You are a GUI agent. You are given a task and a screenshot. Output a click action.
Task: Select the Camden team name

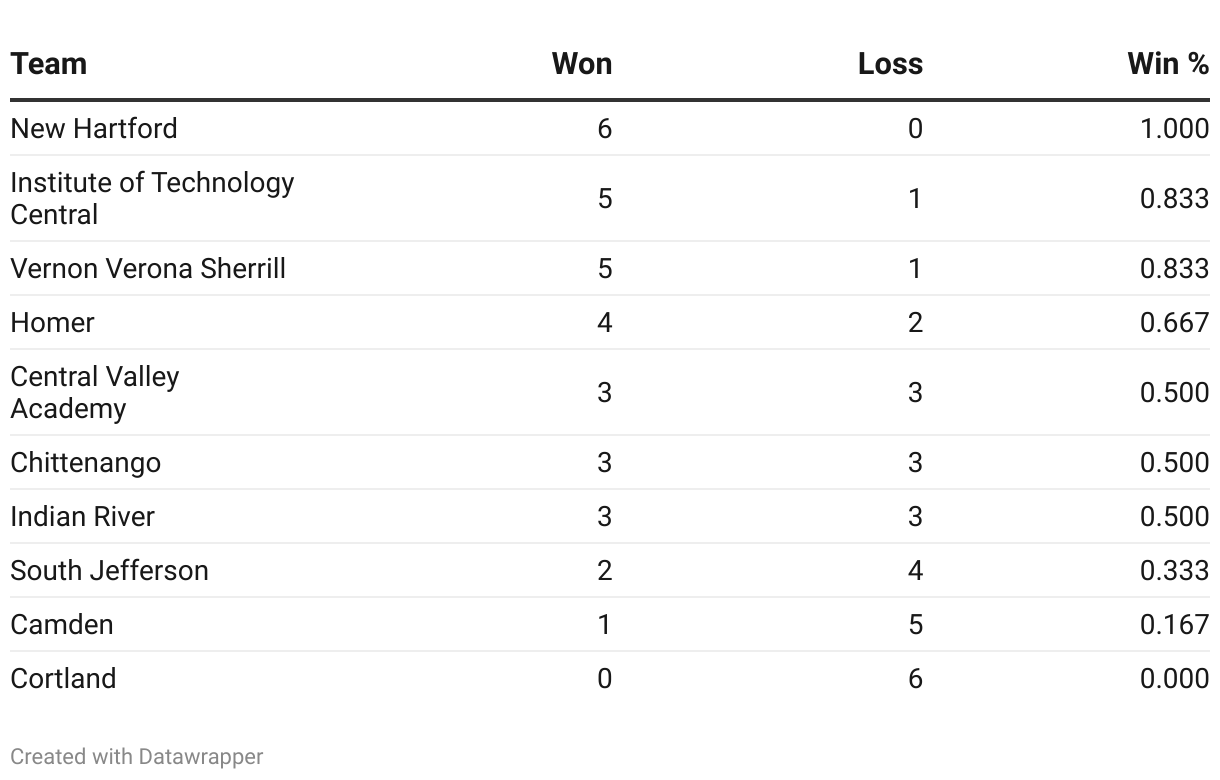[x=62, y=625]
